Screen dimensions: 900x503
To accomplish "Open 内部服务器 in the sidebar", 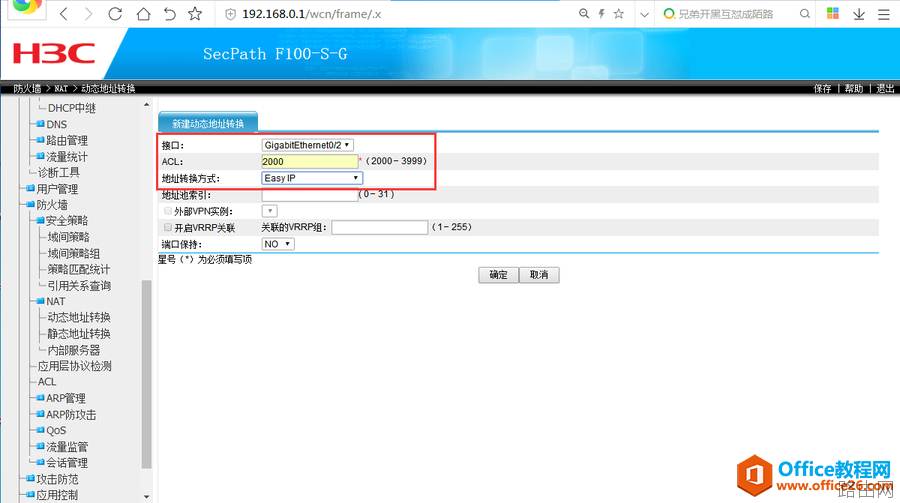I will click(x=73, y=350).
